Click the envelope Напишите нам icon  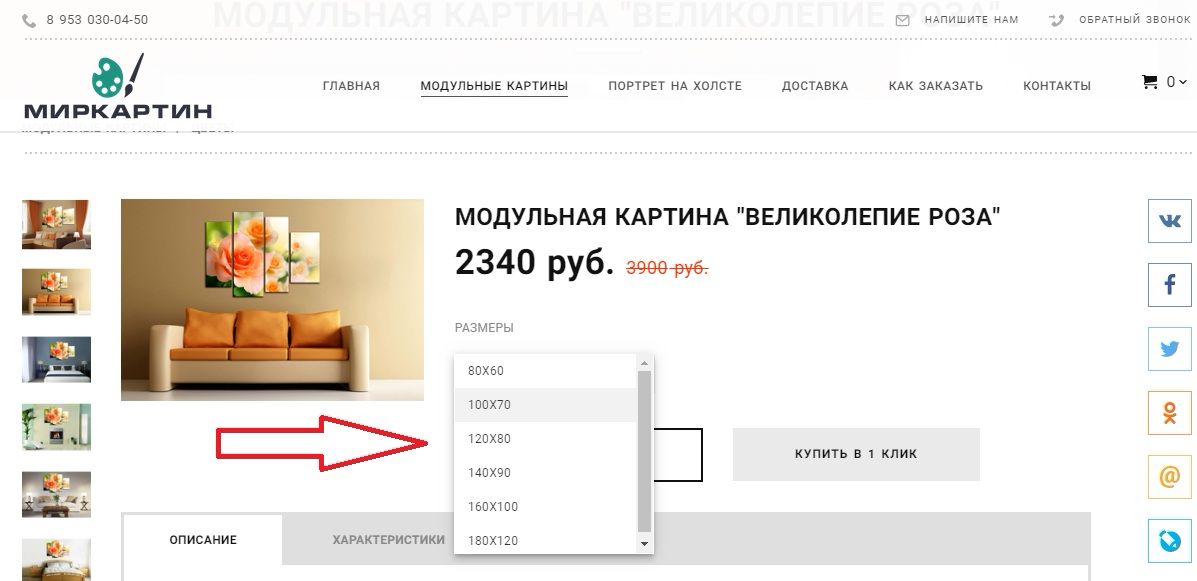coord(902,20)
